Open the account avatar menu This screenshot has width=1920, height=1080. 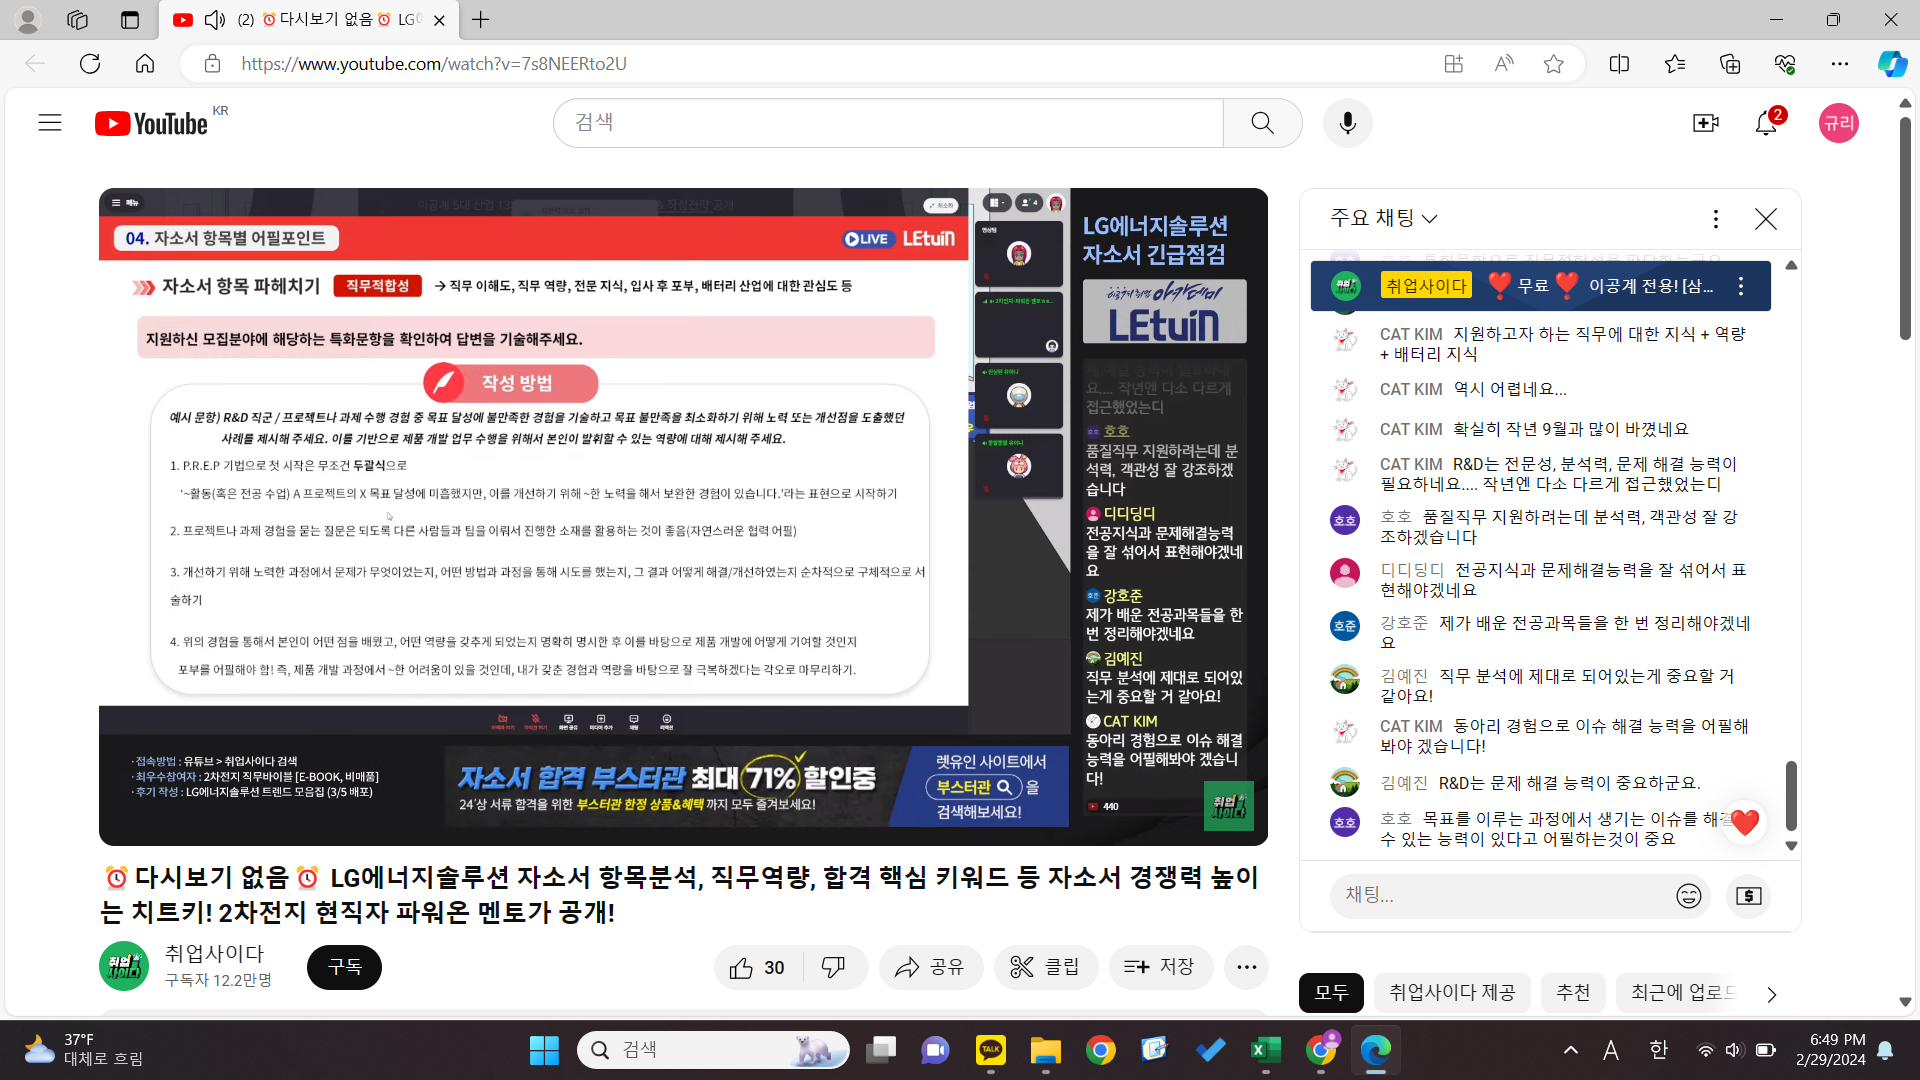point(1838,123)
